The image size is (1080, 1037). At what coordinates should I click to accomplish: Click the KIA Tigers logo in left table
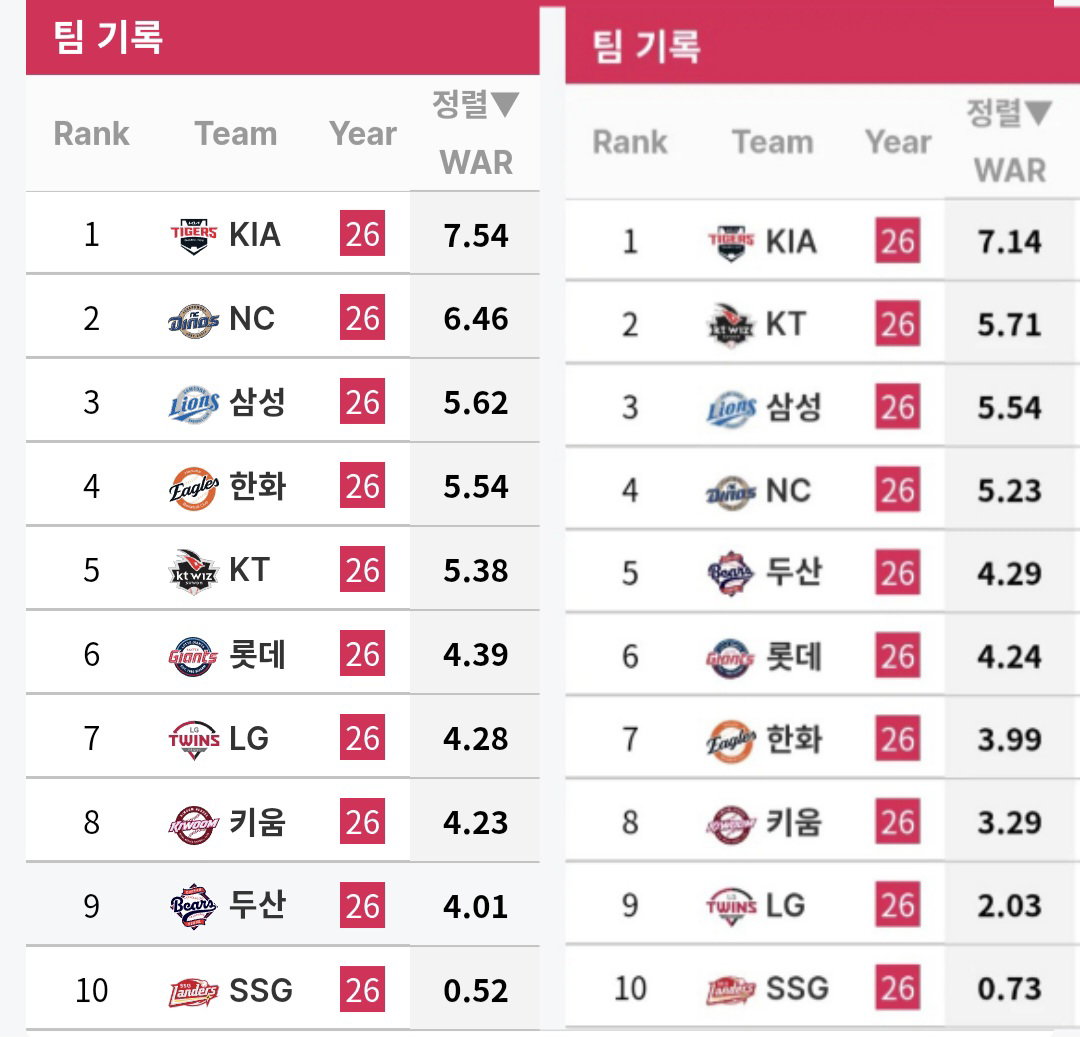pyautogui.click(x=194, y=235)
